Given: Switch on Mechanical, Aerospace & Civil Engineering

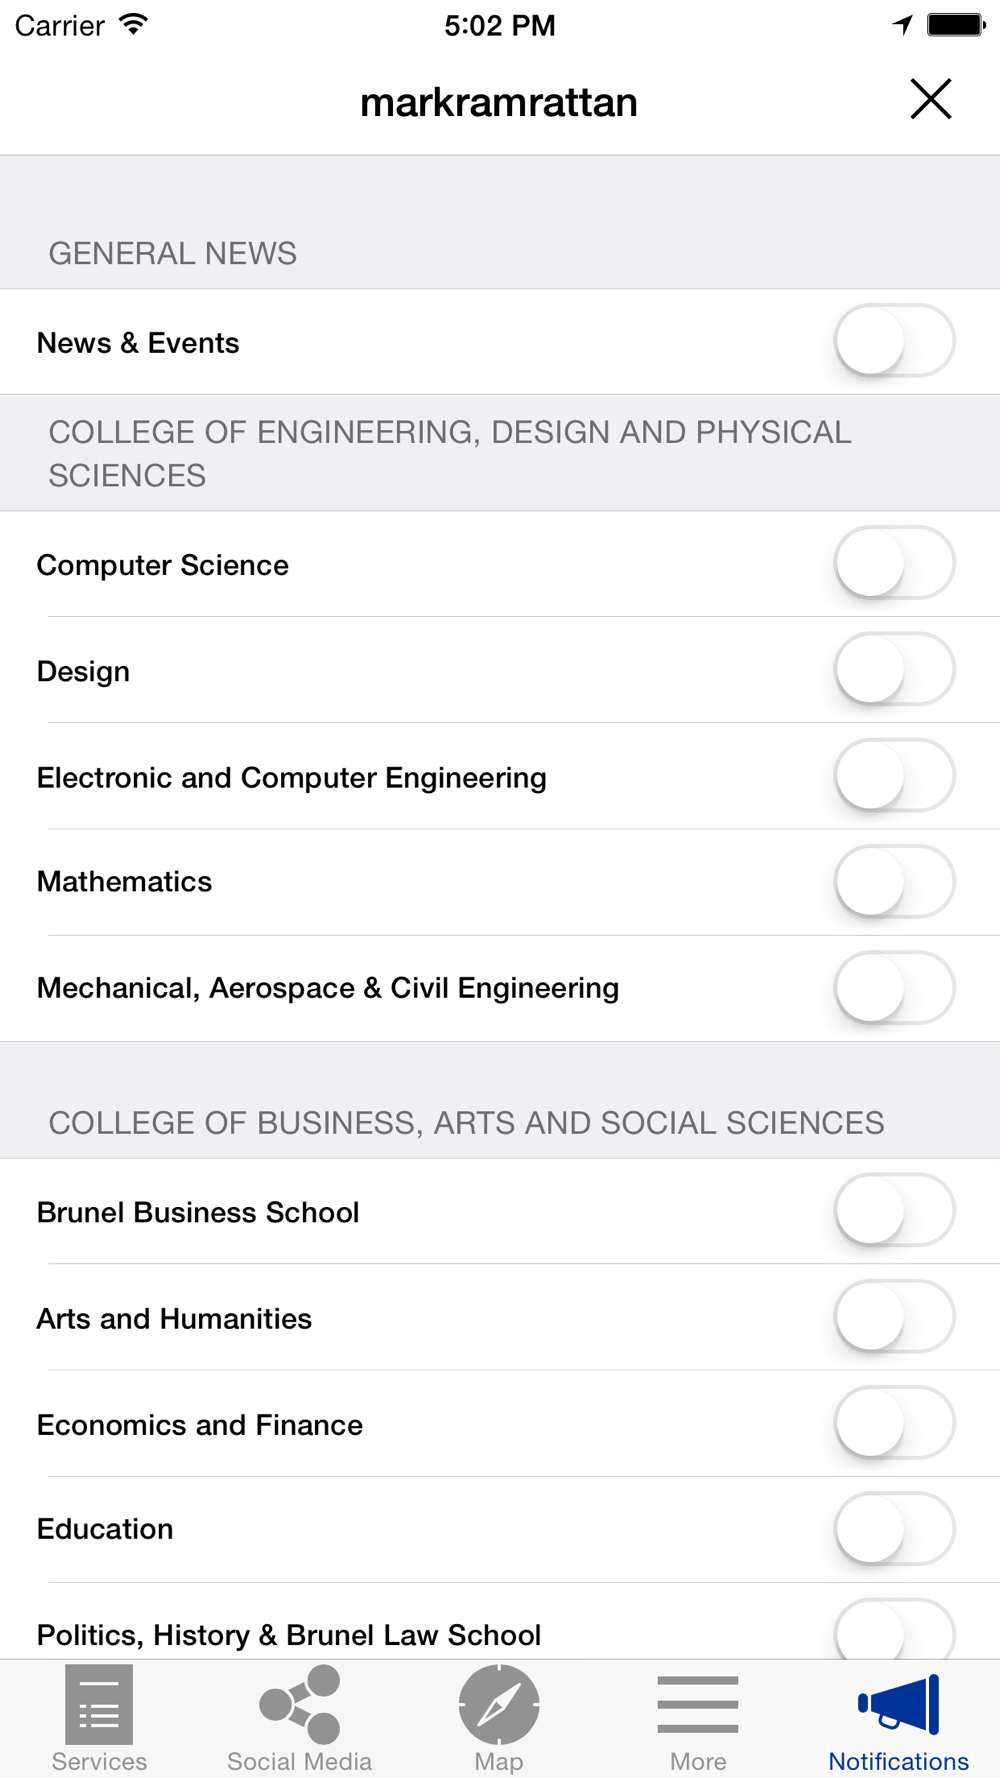Looking at the screenshot, I should 894,988.
